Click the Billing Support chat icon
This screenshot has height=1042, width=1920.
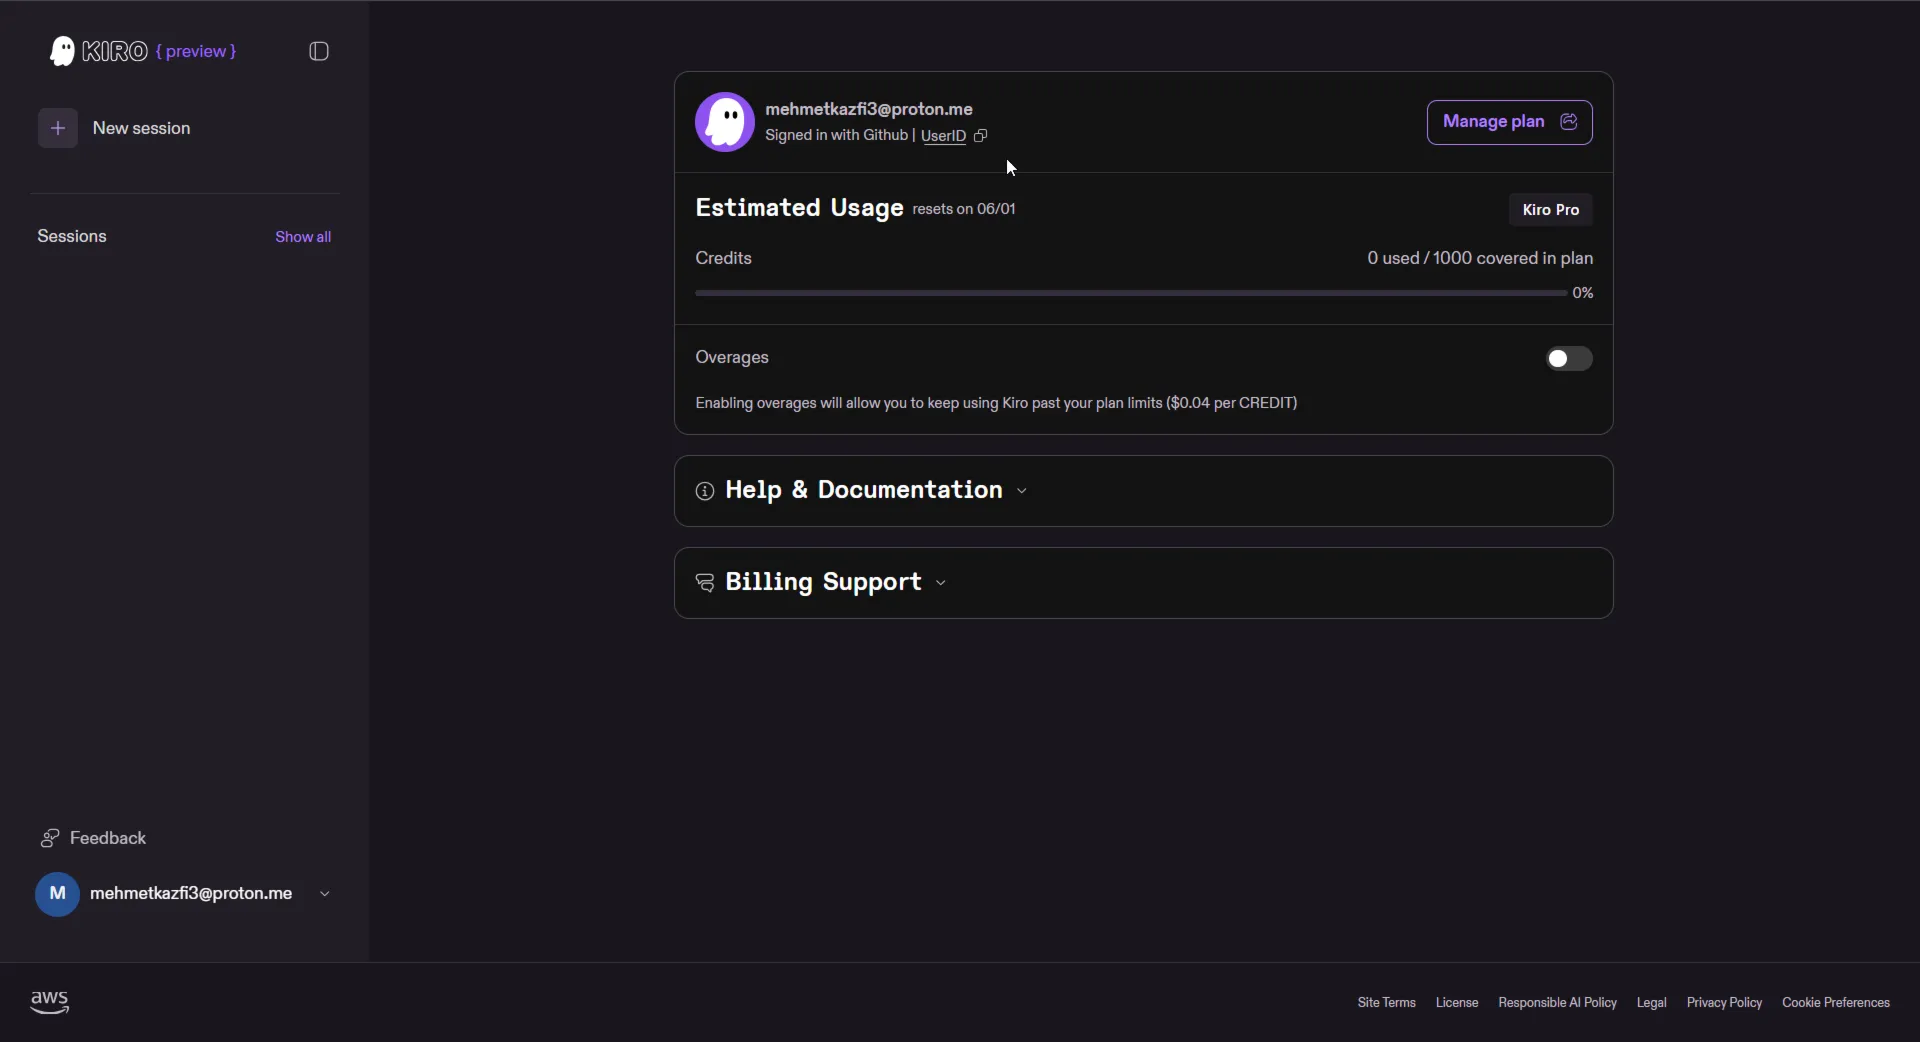pyautogui.click(x=705, y=583)
